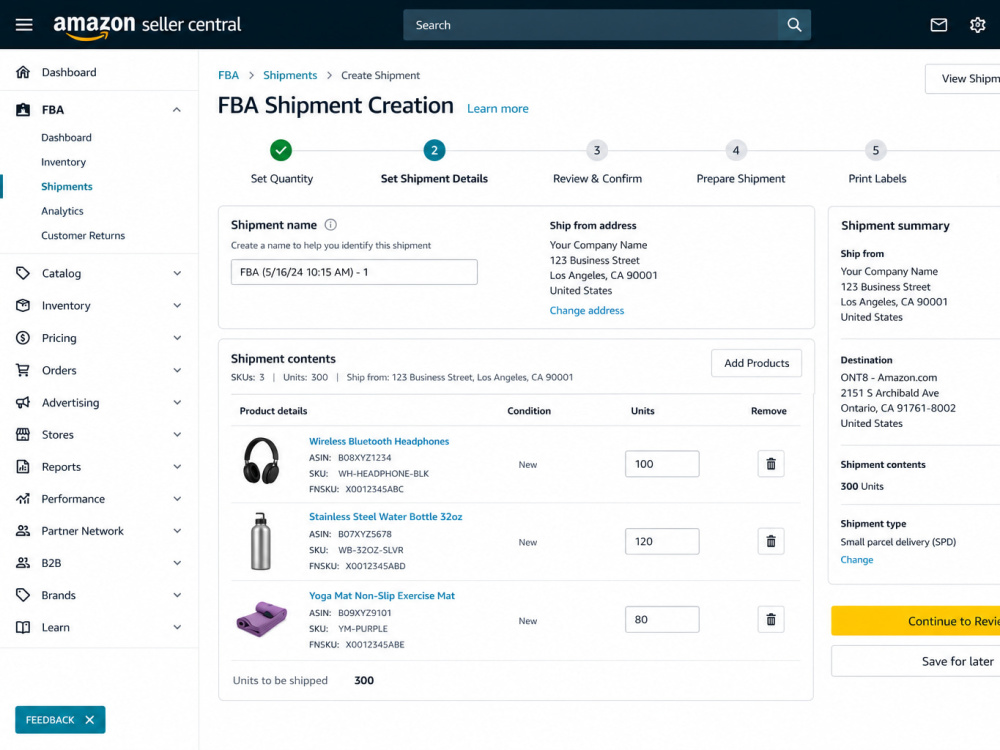Expand the Stores sidebar section

point(177,434)
